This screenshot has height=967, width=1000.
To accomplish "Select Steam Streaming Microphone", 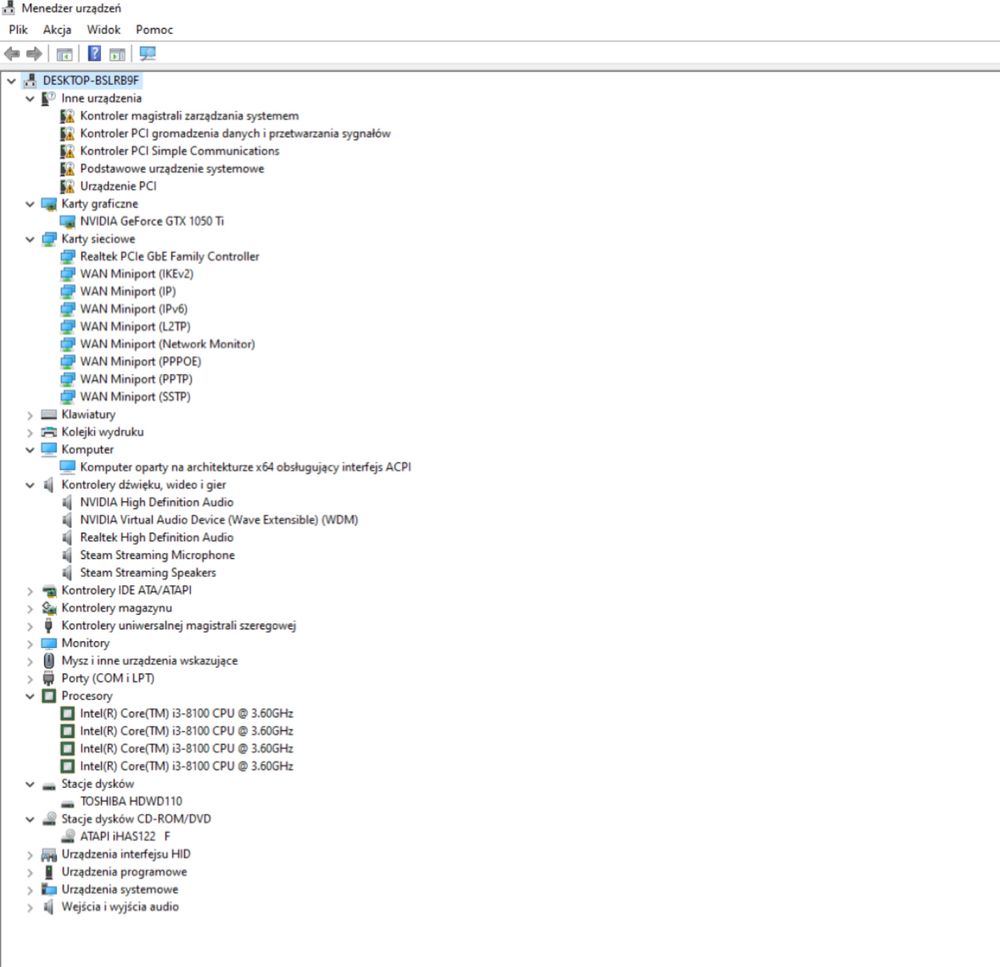I will coord(158,555).
